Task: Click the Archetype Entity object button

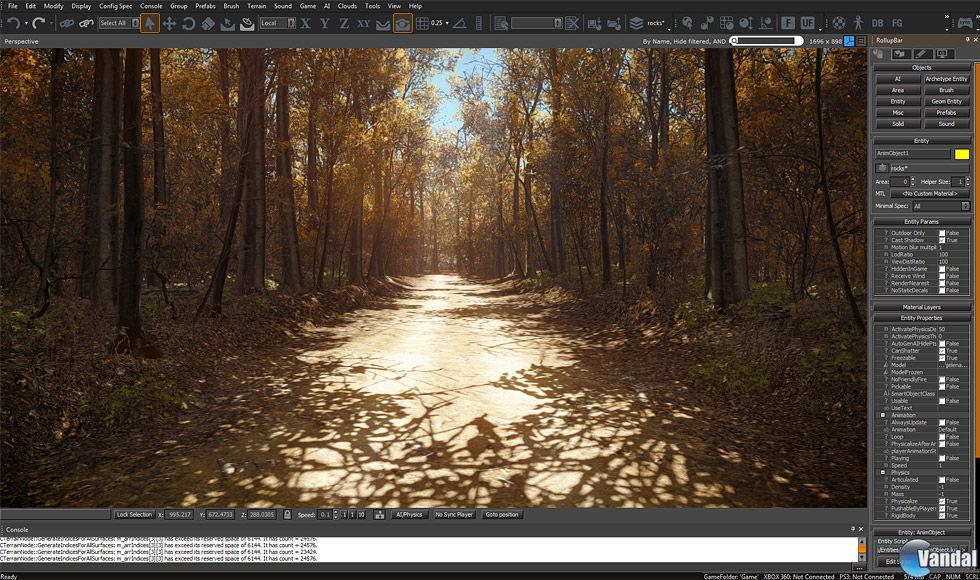Action: point(946,79)
